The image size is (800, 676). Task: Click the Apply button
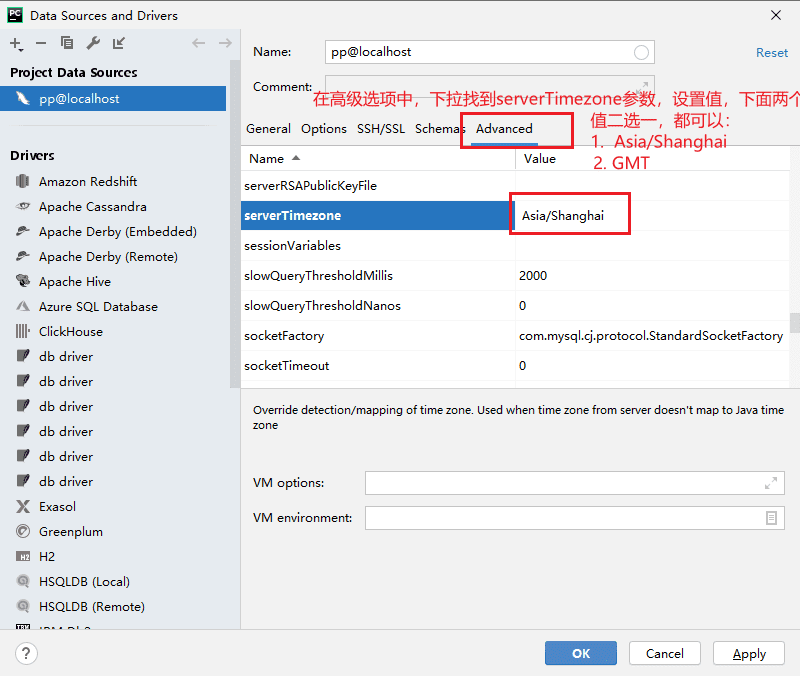coord(748,653)
